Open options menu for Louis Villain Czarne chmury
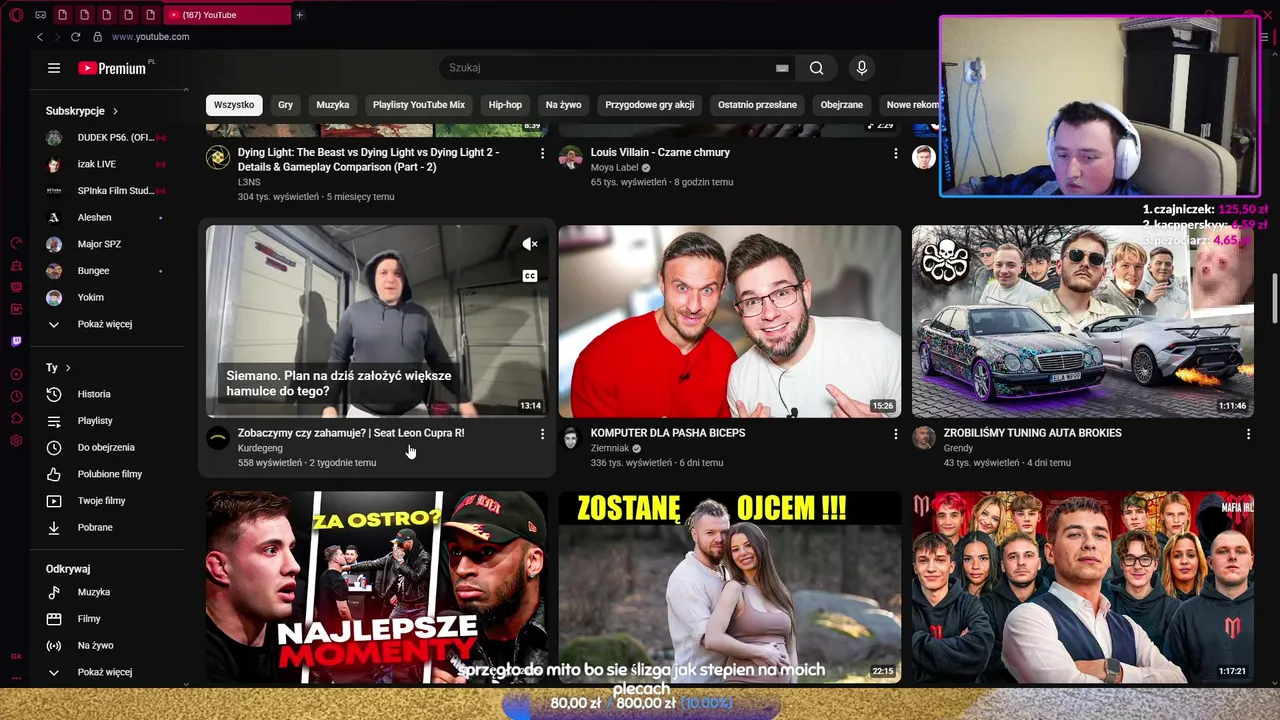Screen dimensions: 1280x720 pos(896,154)
